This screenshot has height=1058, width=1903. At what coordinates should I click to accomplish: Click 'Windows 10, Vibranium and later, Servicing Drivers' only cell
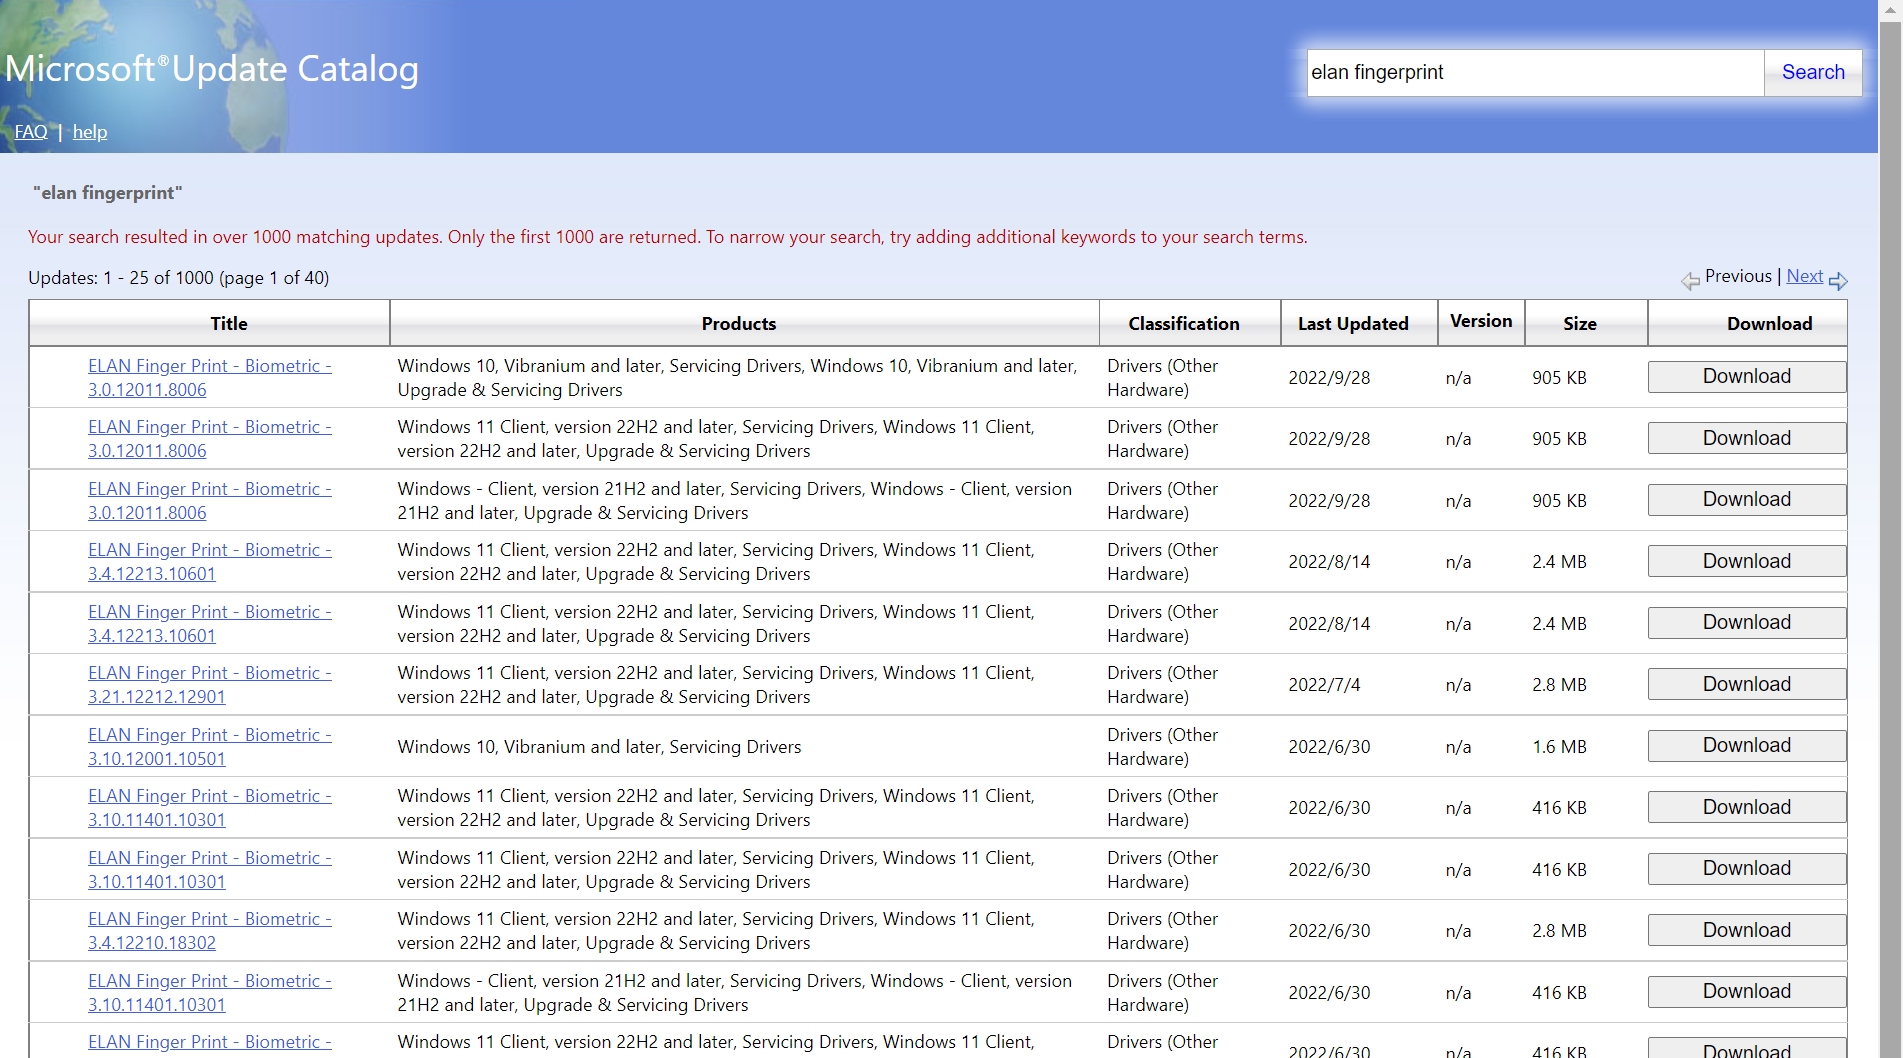(599, 747)
